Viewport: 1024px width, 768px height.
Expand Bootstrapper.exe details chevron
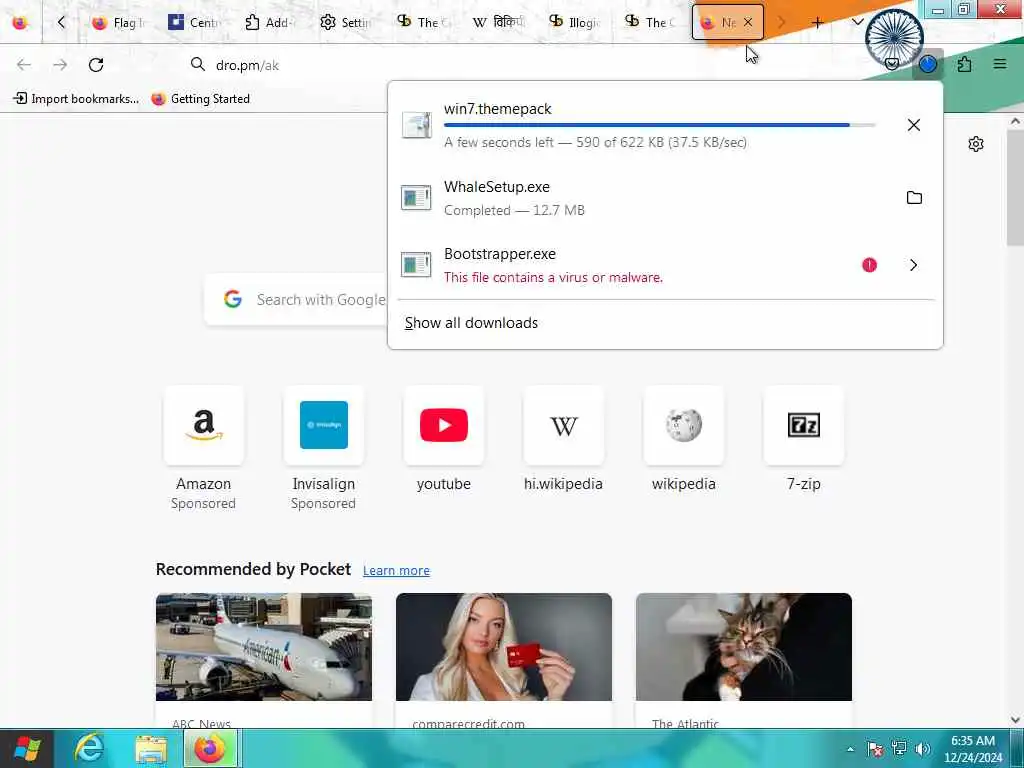(914, 264)
